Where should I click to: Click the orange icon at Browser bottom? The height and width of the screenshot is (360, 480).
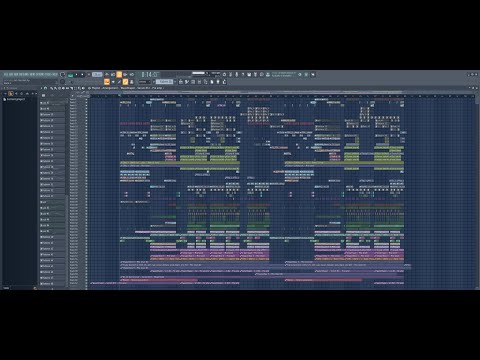pos(35,288)
